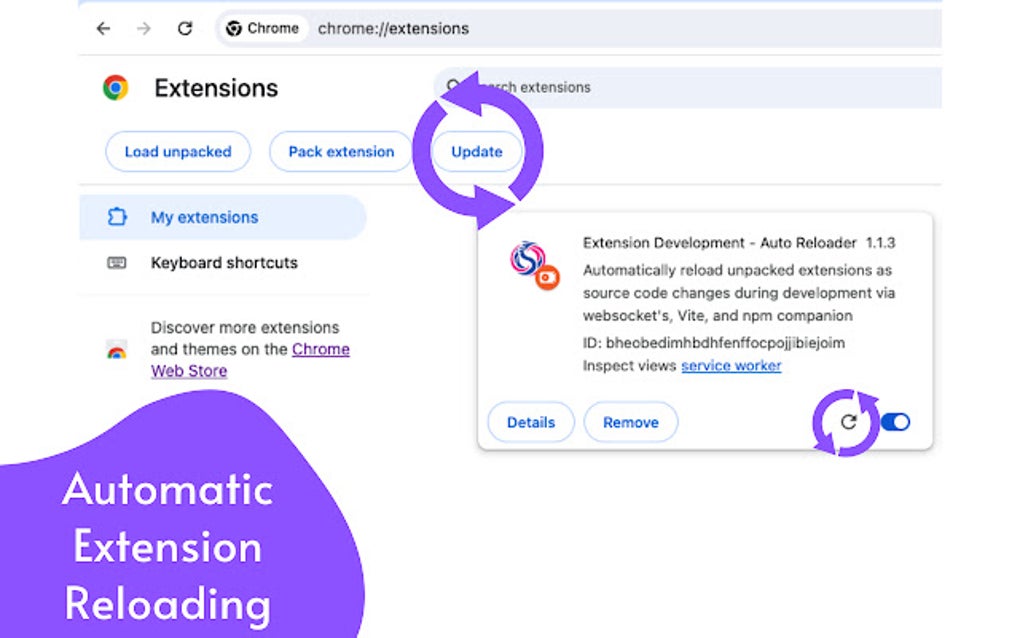The image size is (1020, 638).
Task: Click the Chrome logo beside Extensions title
Action: (x=116, y=87)
